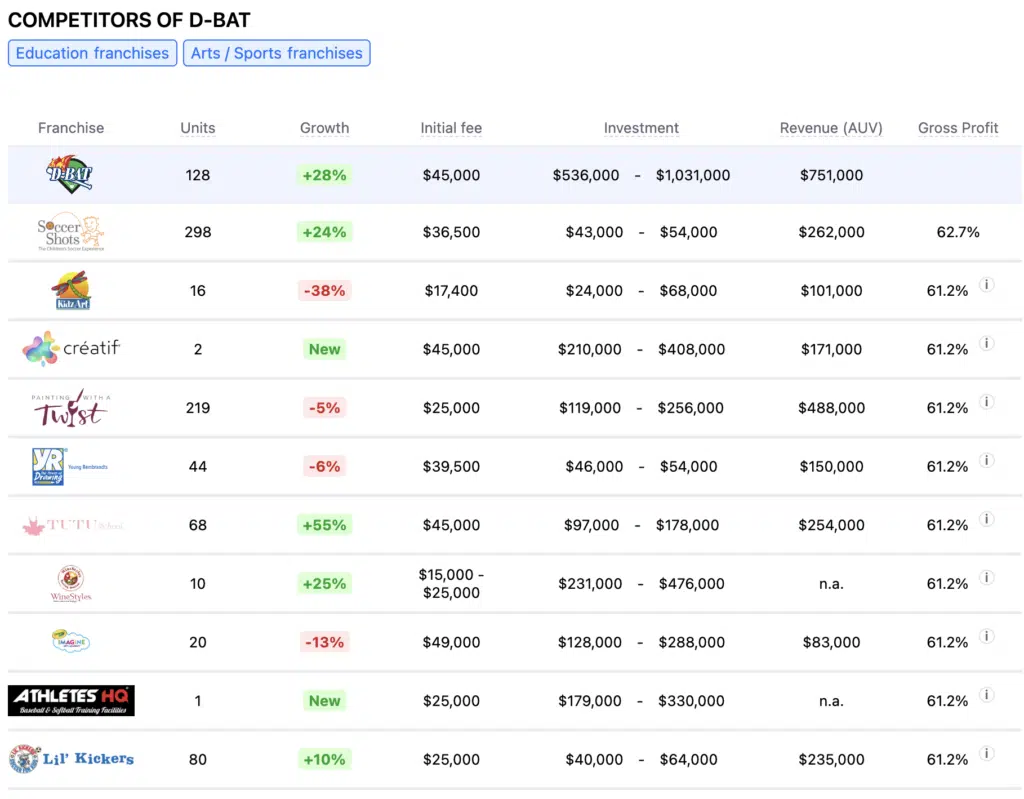This screenshot has width=1024, height=799.
Task: Click the Imagine cloud logo
Action: click(x=71, y=642)
